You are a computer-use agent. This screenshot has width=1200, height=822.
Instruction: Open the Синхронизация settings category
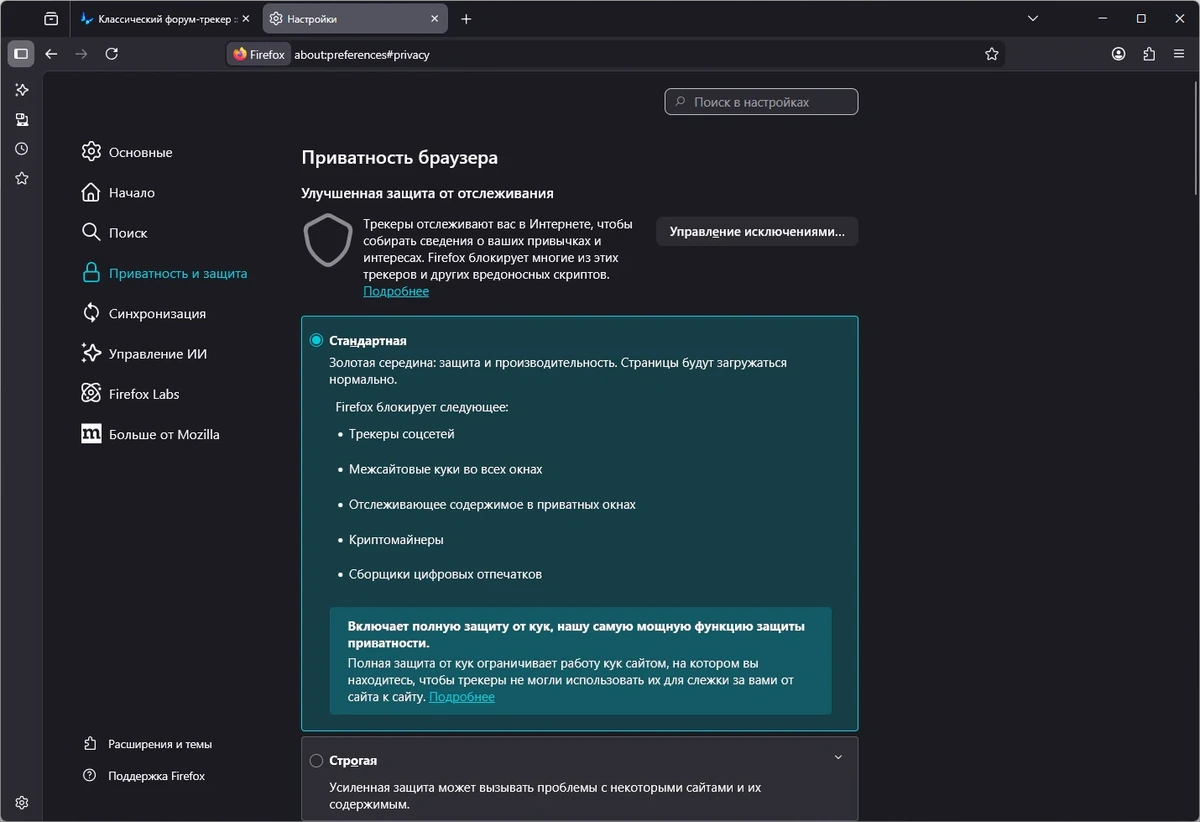(143, 313)
